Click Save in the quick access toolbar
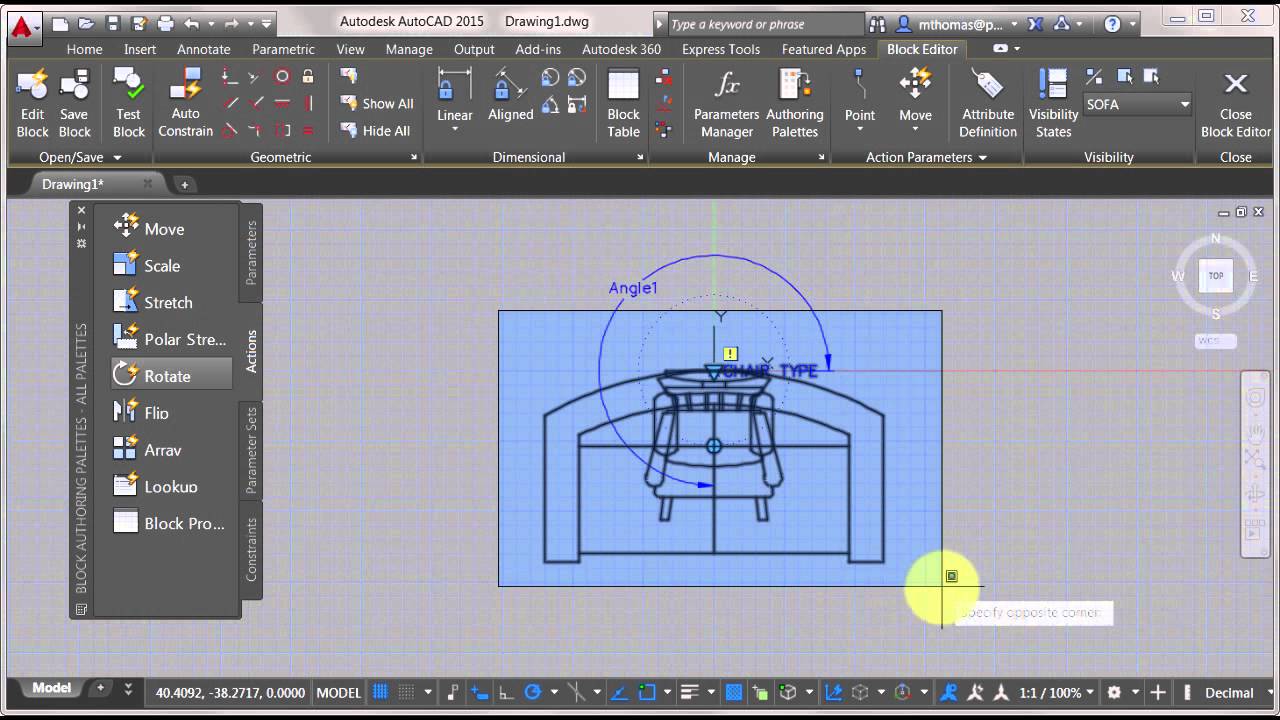The image size is (1280, 720). tap(113, 23)
